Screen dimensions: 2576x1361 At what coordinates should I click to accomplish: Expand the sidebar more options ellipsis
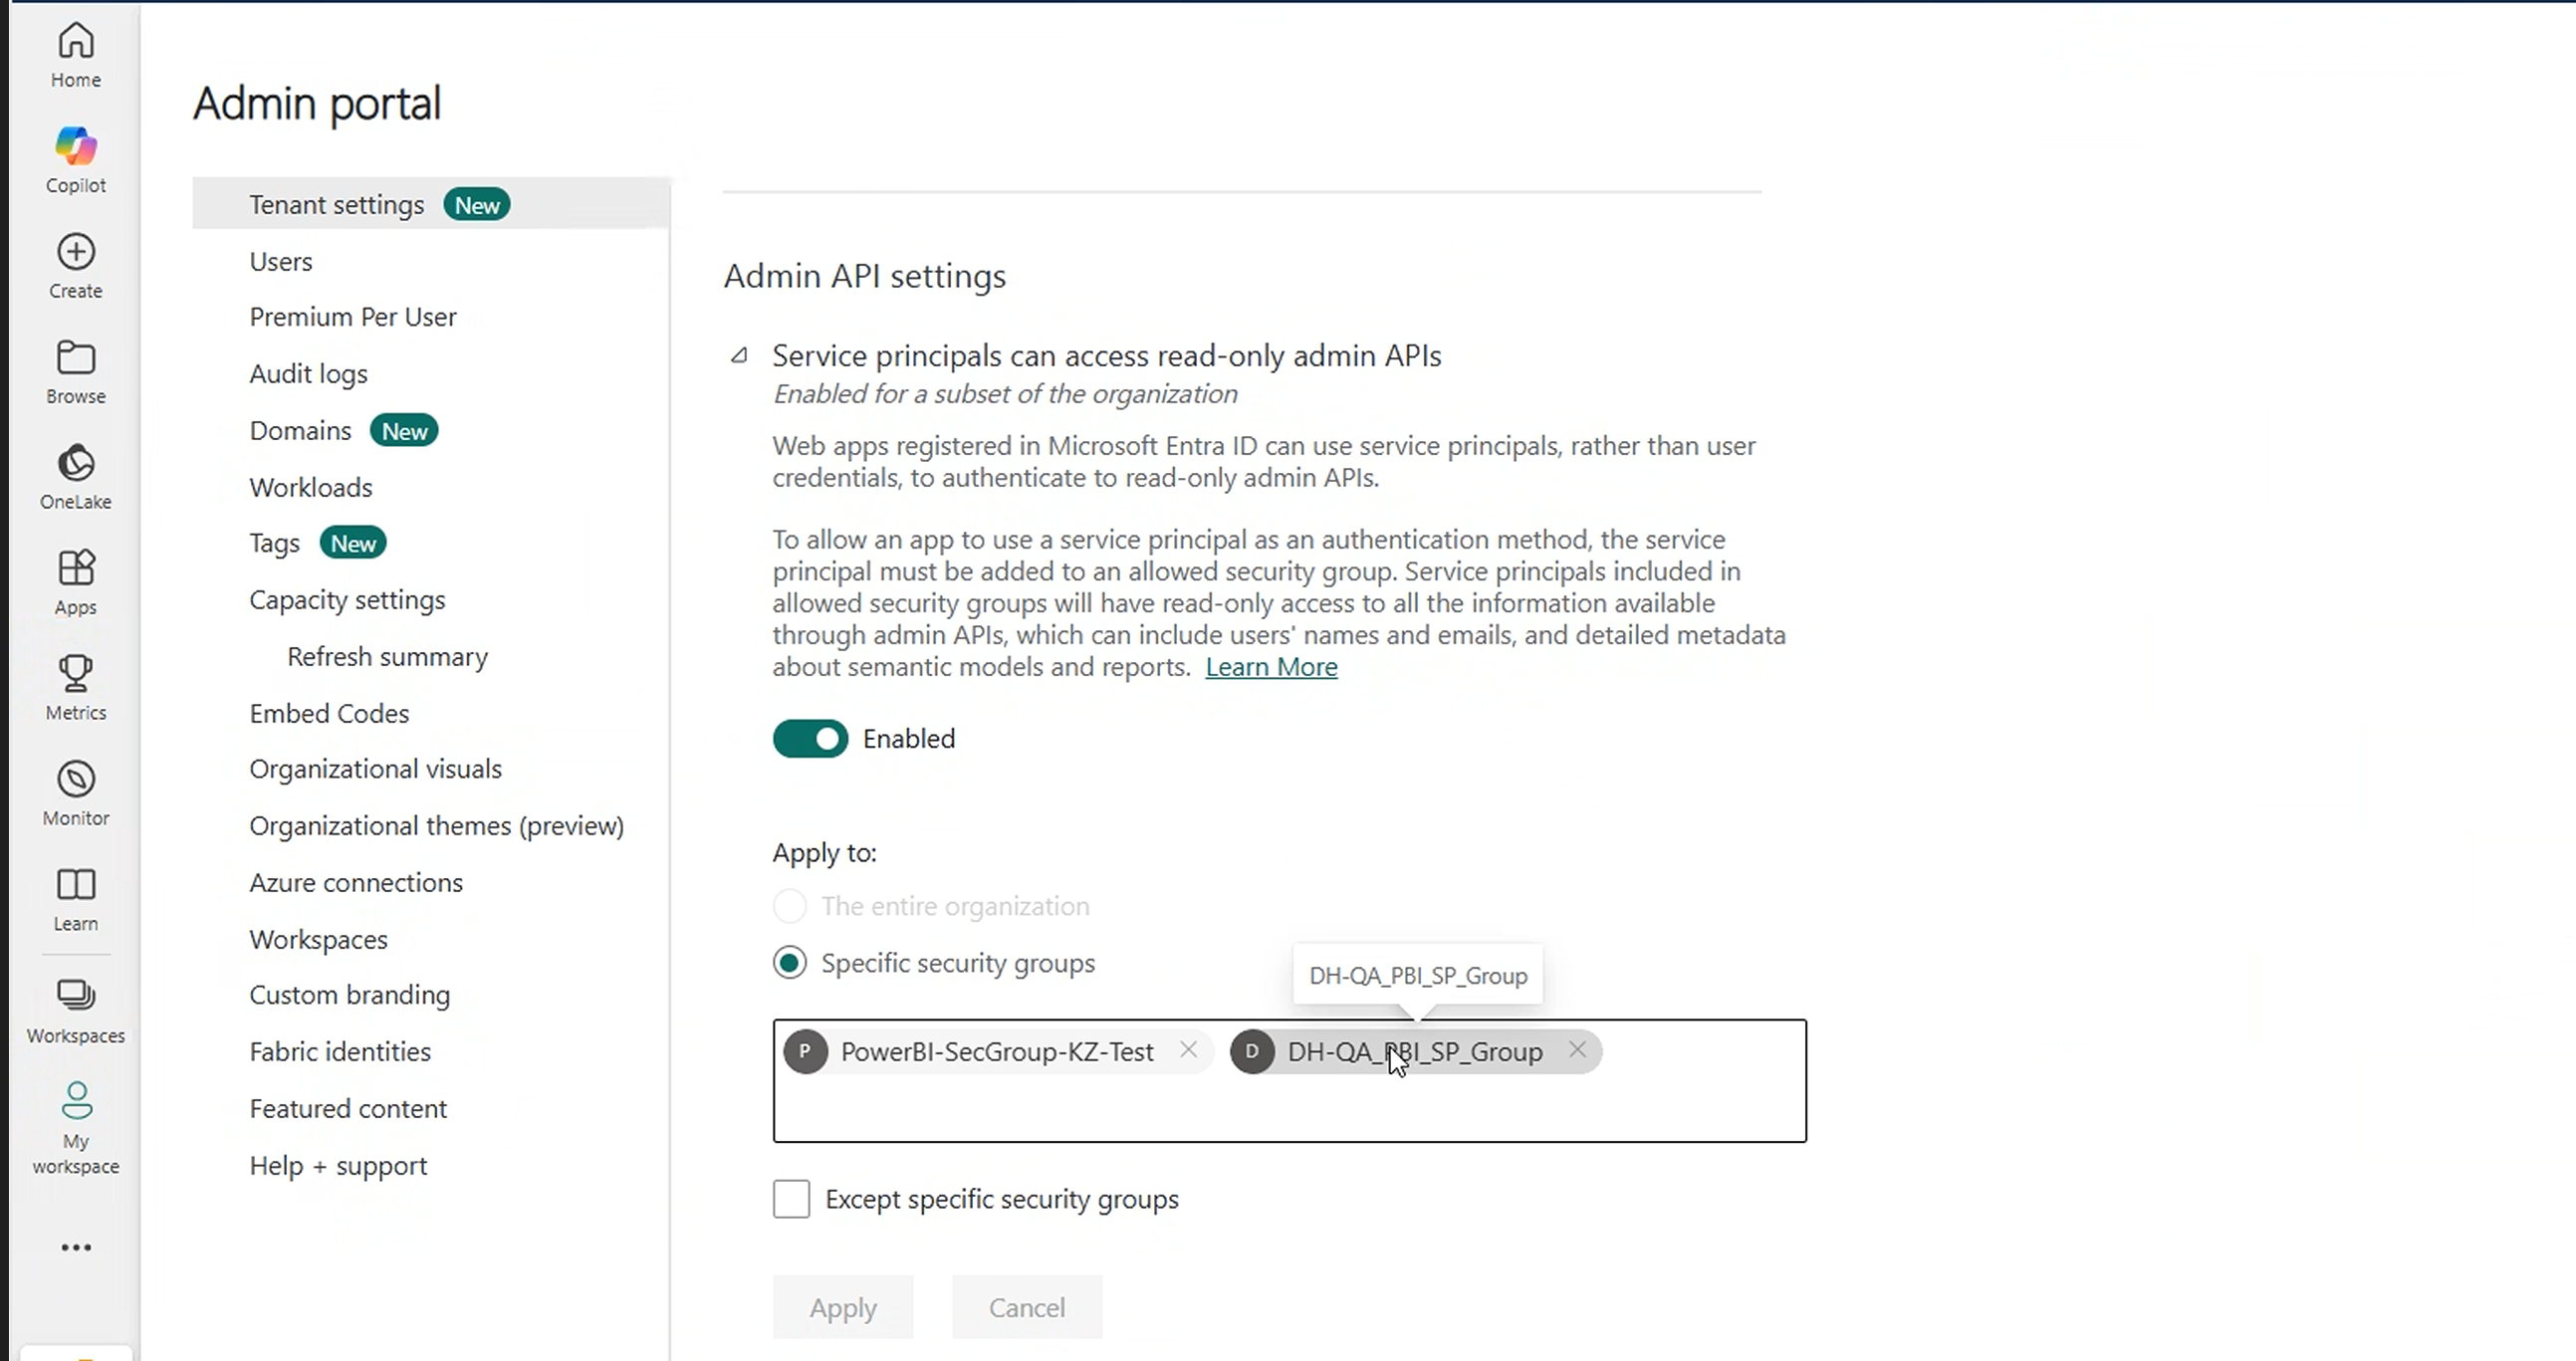tap(76, 1247)
